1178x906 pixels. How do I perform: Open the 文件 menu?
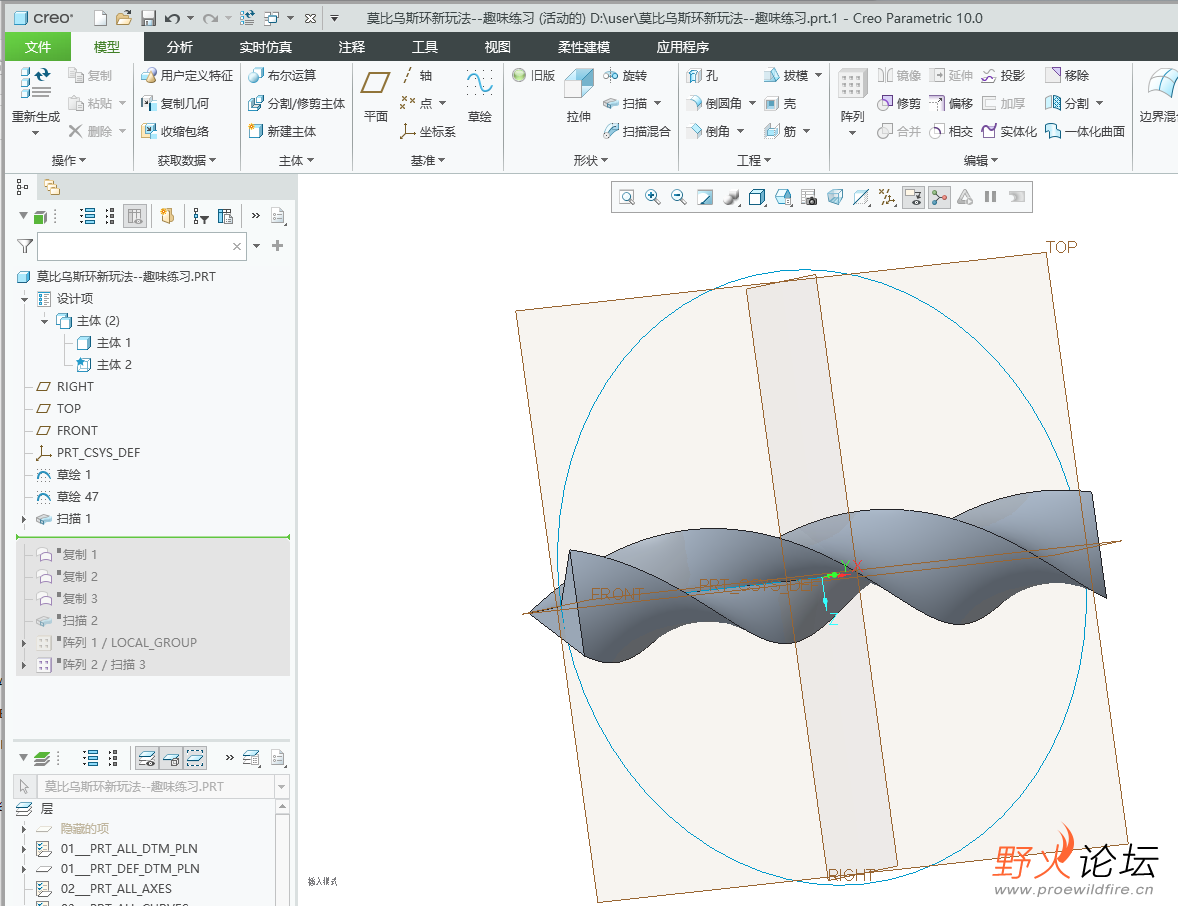pos(38,47)
